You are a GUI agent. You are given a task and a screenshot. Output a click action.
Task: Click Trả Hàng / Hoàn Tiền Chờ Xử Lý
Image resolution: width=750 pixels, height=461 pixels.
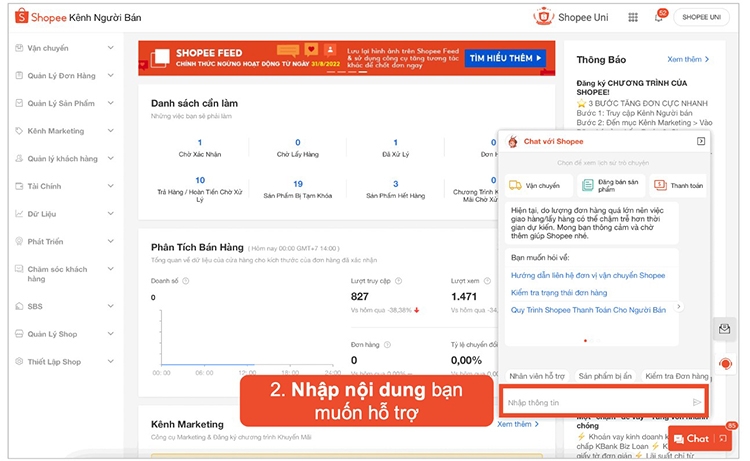[x=200, y=190]
